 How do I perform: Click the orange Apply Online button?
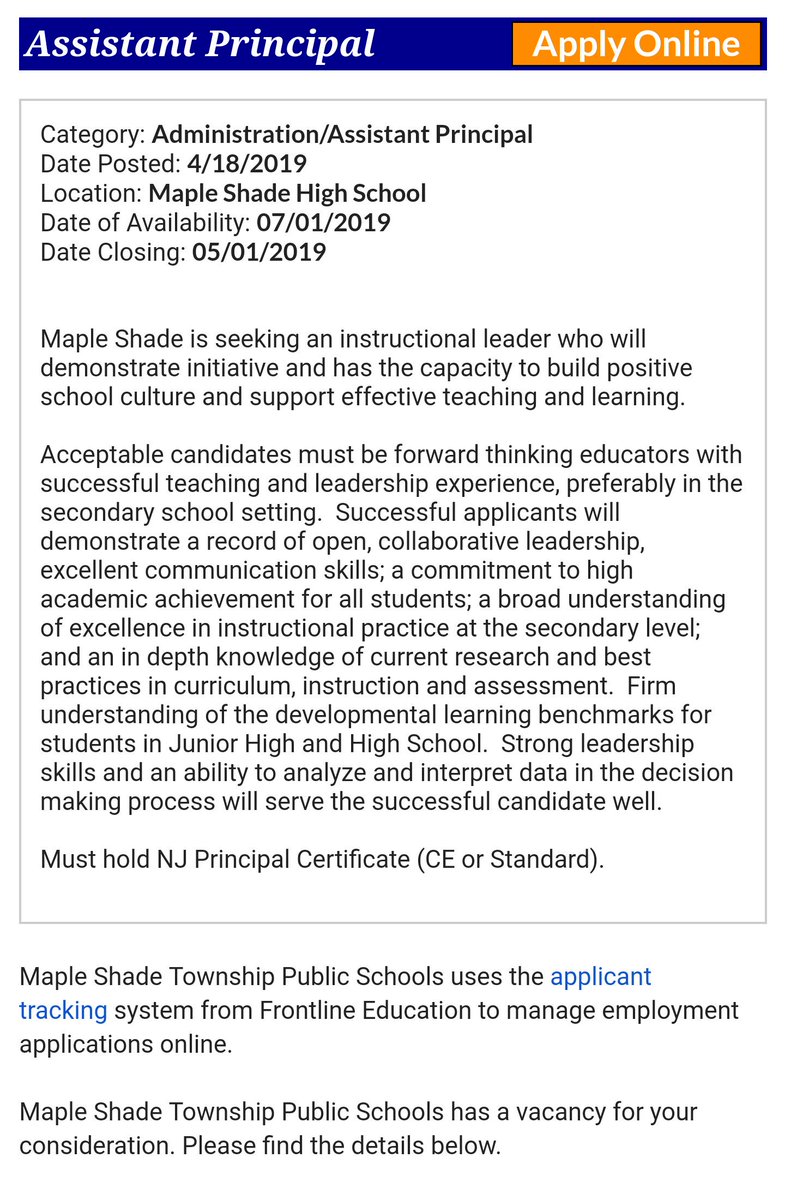coord(636,44)
